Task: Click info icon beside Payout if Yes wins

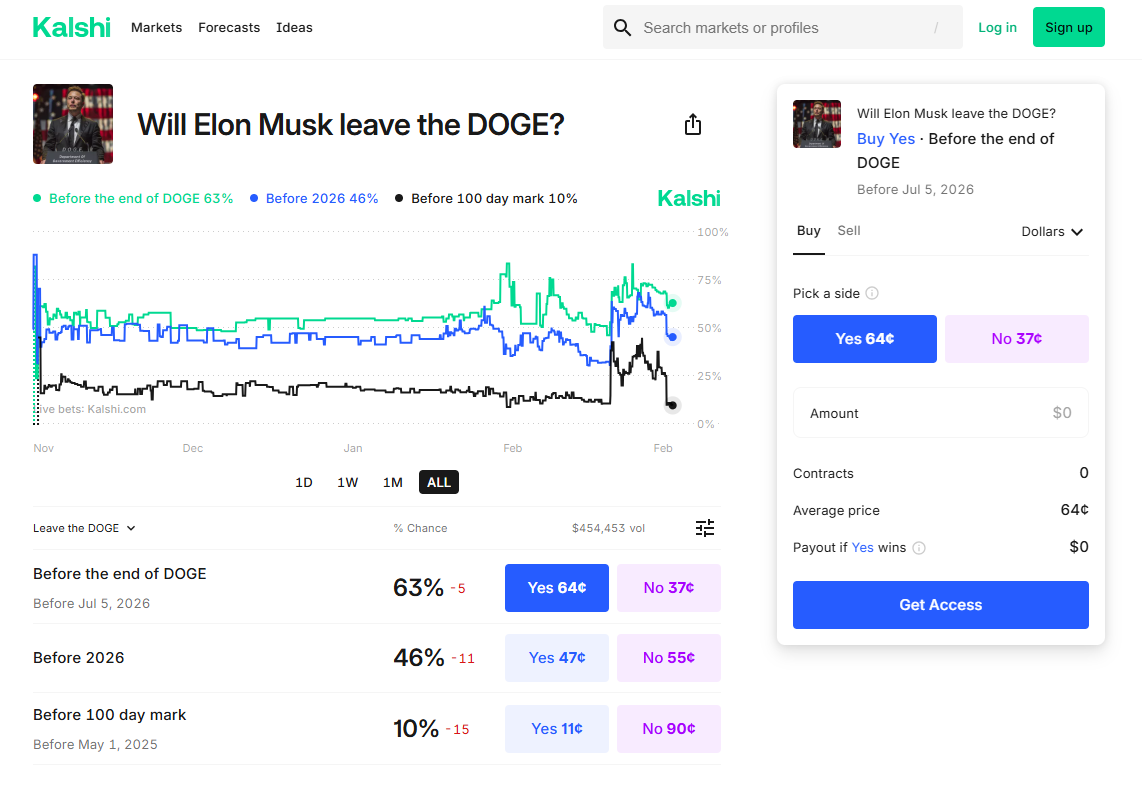Action: pyautogui.click(x=919, y=548)
